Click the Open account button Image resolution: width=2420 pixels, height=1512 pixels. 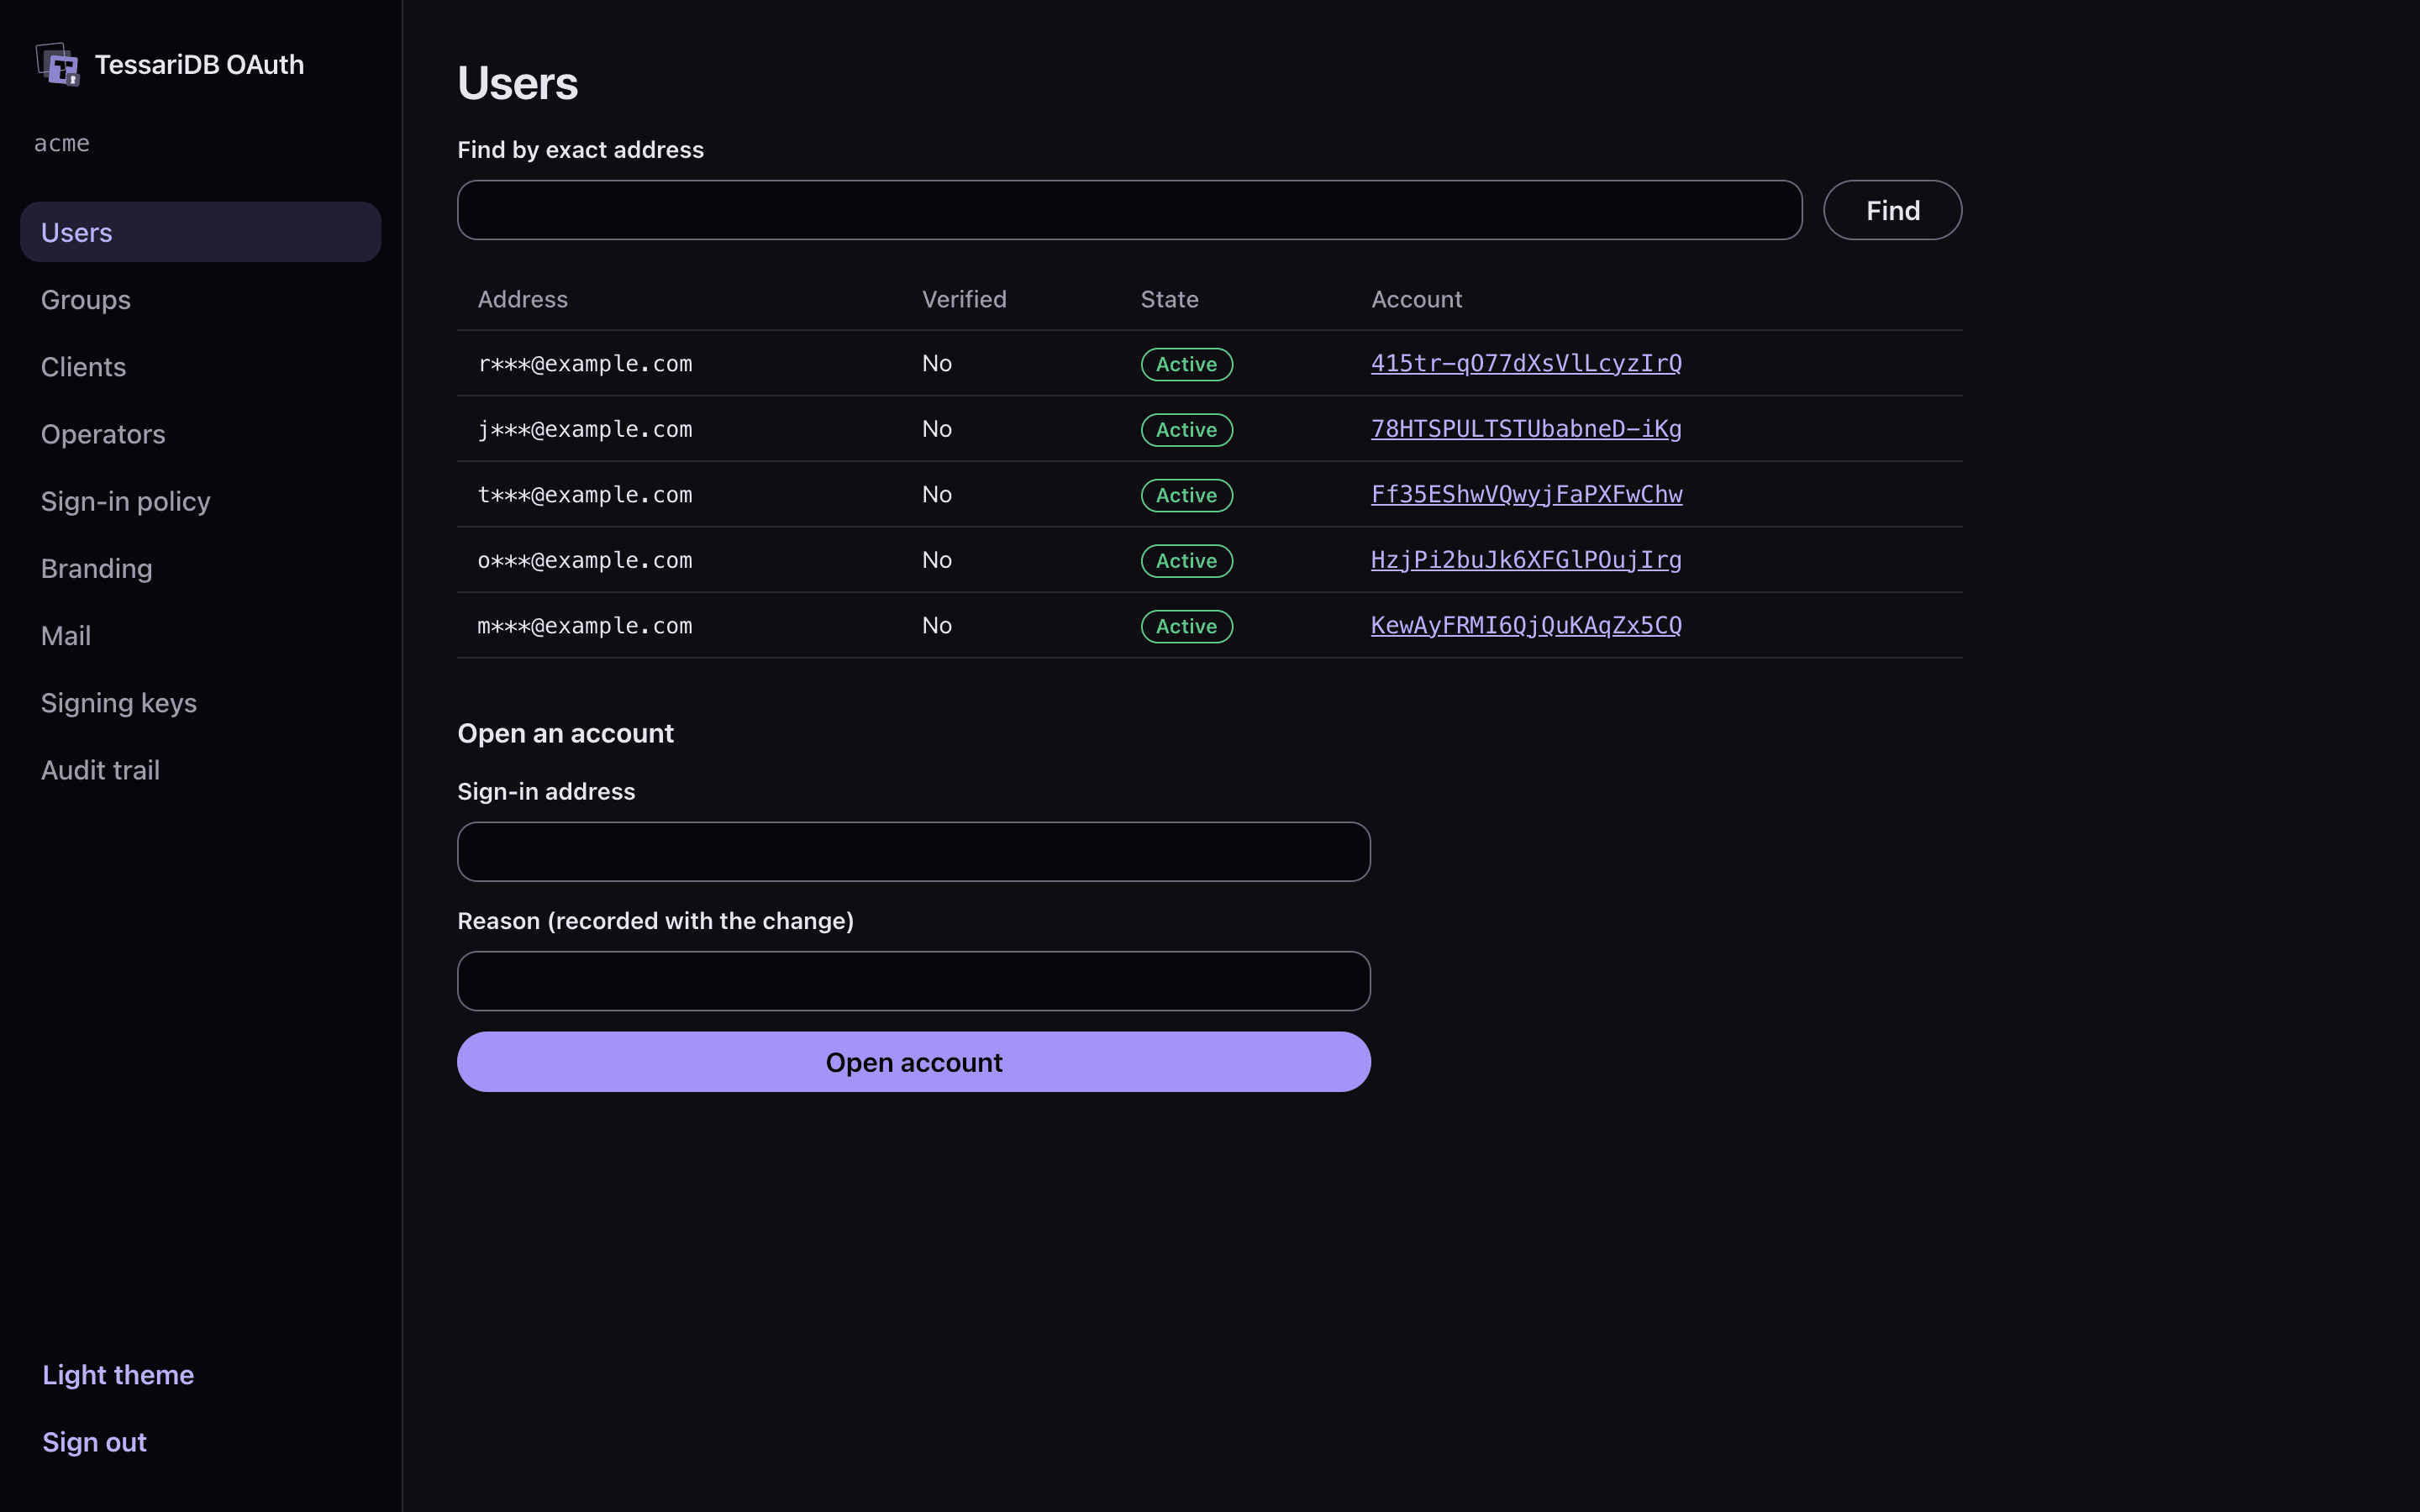pyautogui.click(x=913, y=1061)
